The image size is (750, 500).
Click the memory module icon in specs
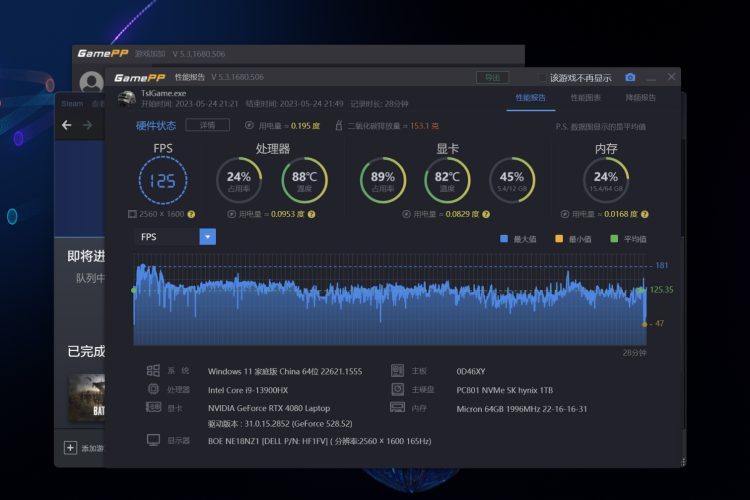[397, 407]
